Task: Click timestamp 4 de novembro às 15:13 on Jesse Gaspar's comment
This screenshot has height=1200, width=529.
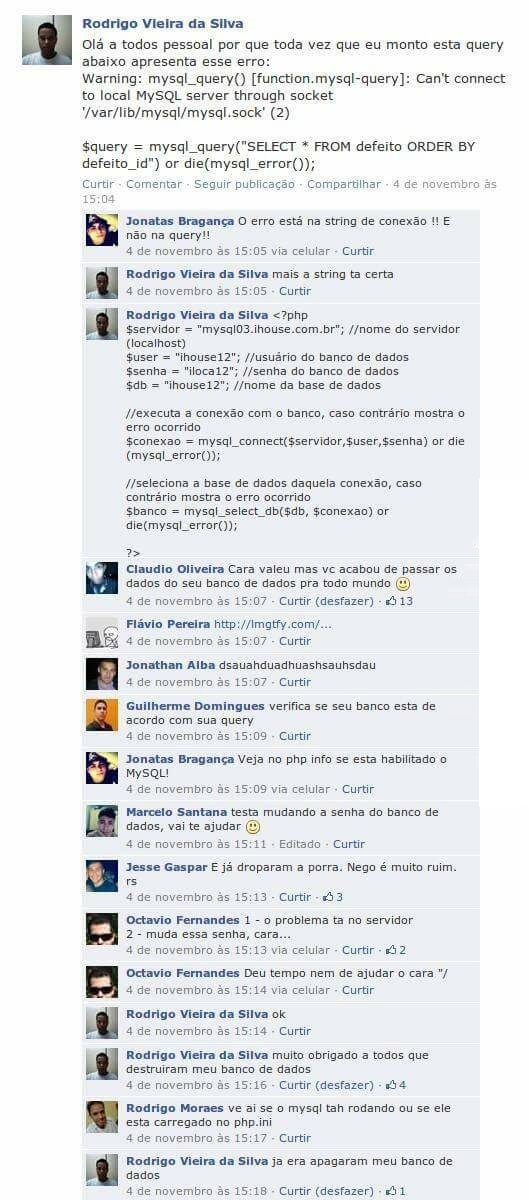Action: click(196, 897)
